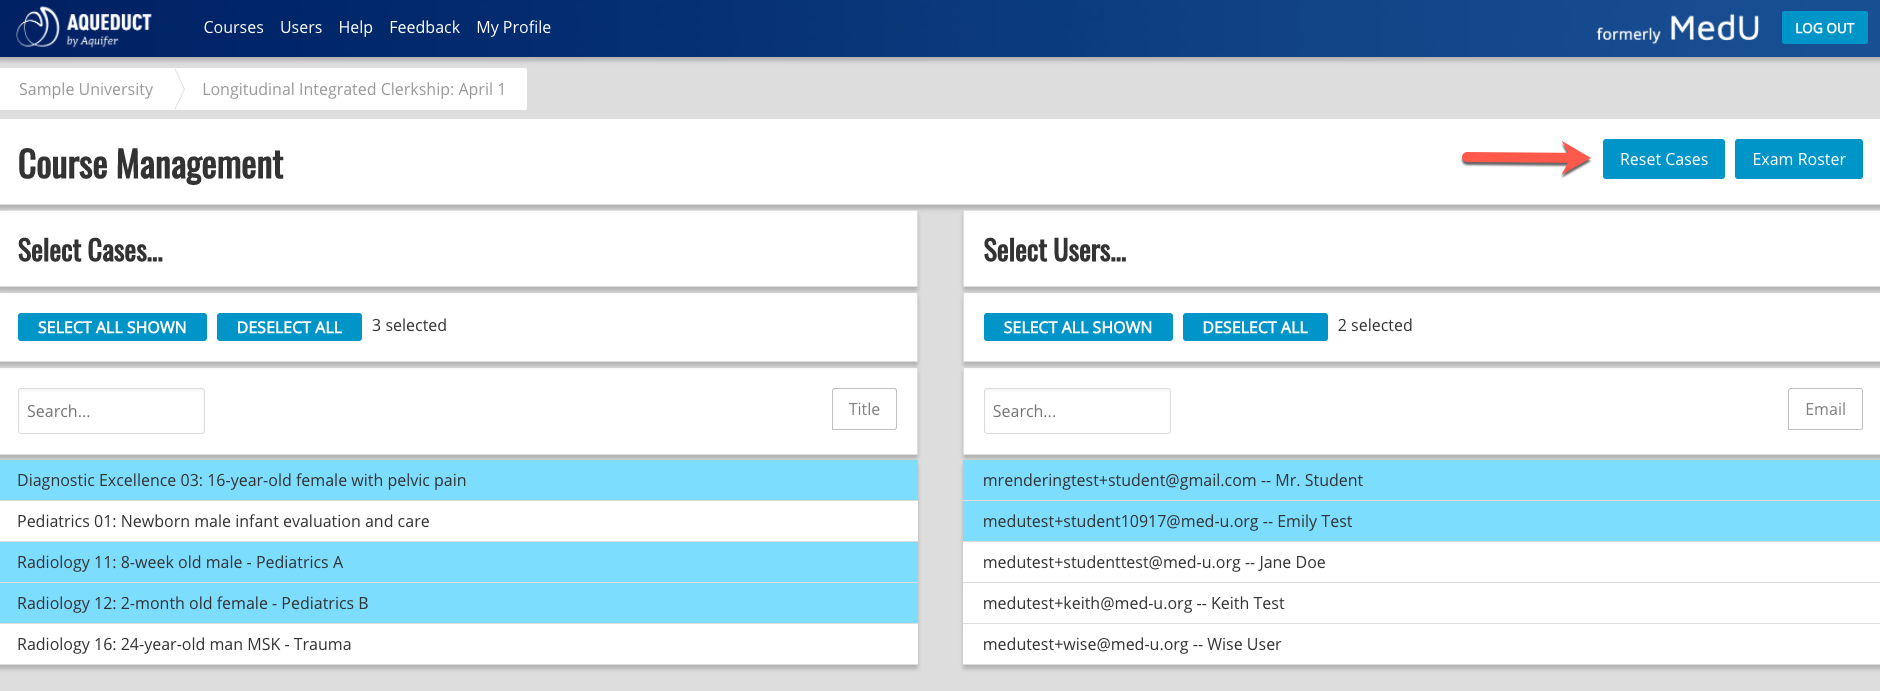Deselect Radiology 12 2-month old female case
This screenshot has width=1880, height=691.
pyautogui.click(x=459, y=603)
